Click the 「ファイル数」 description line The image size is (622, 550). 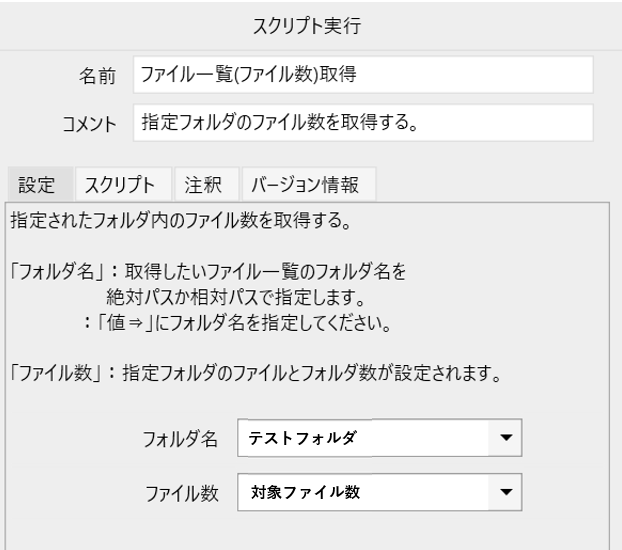tap(255, 373)
